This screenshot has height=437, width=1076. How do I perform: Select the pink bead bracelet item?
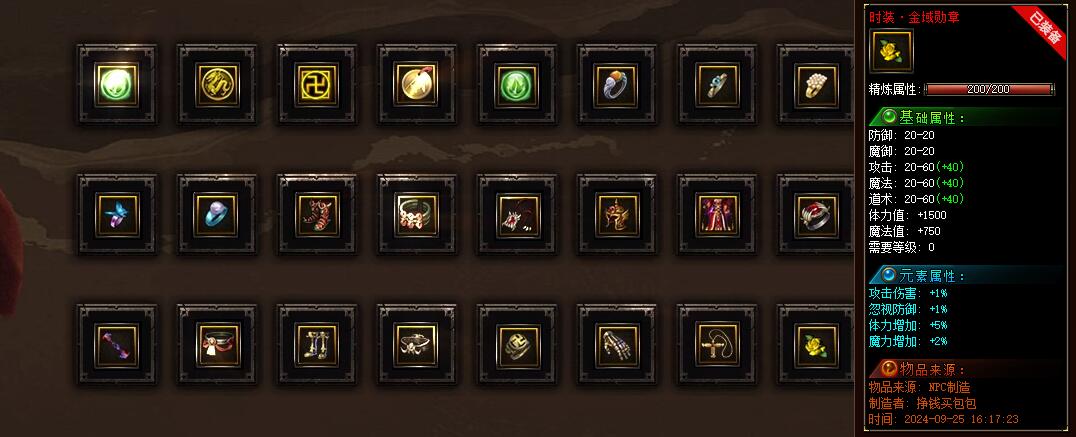click(x=417, y=215)
